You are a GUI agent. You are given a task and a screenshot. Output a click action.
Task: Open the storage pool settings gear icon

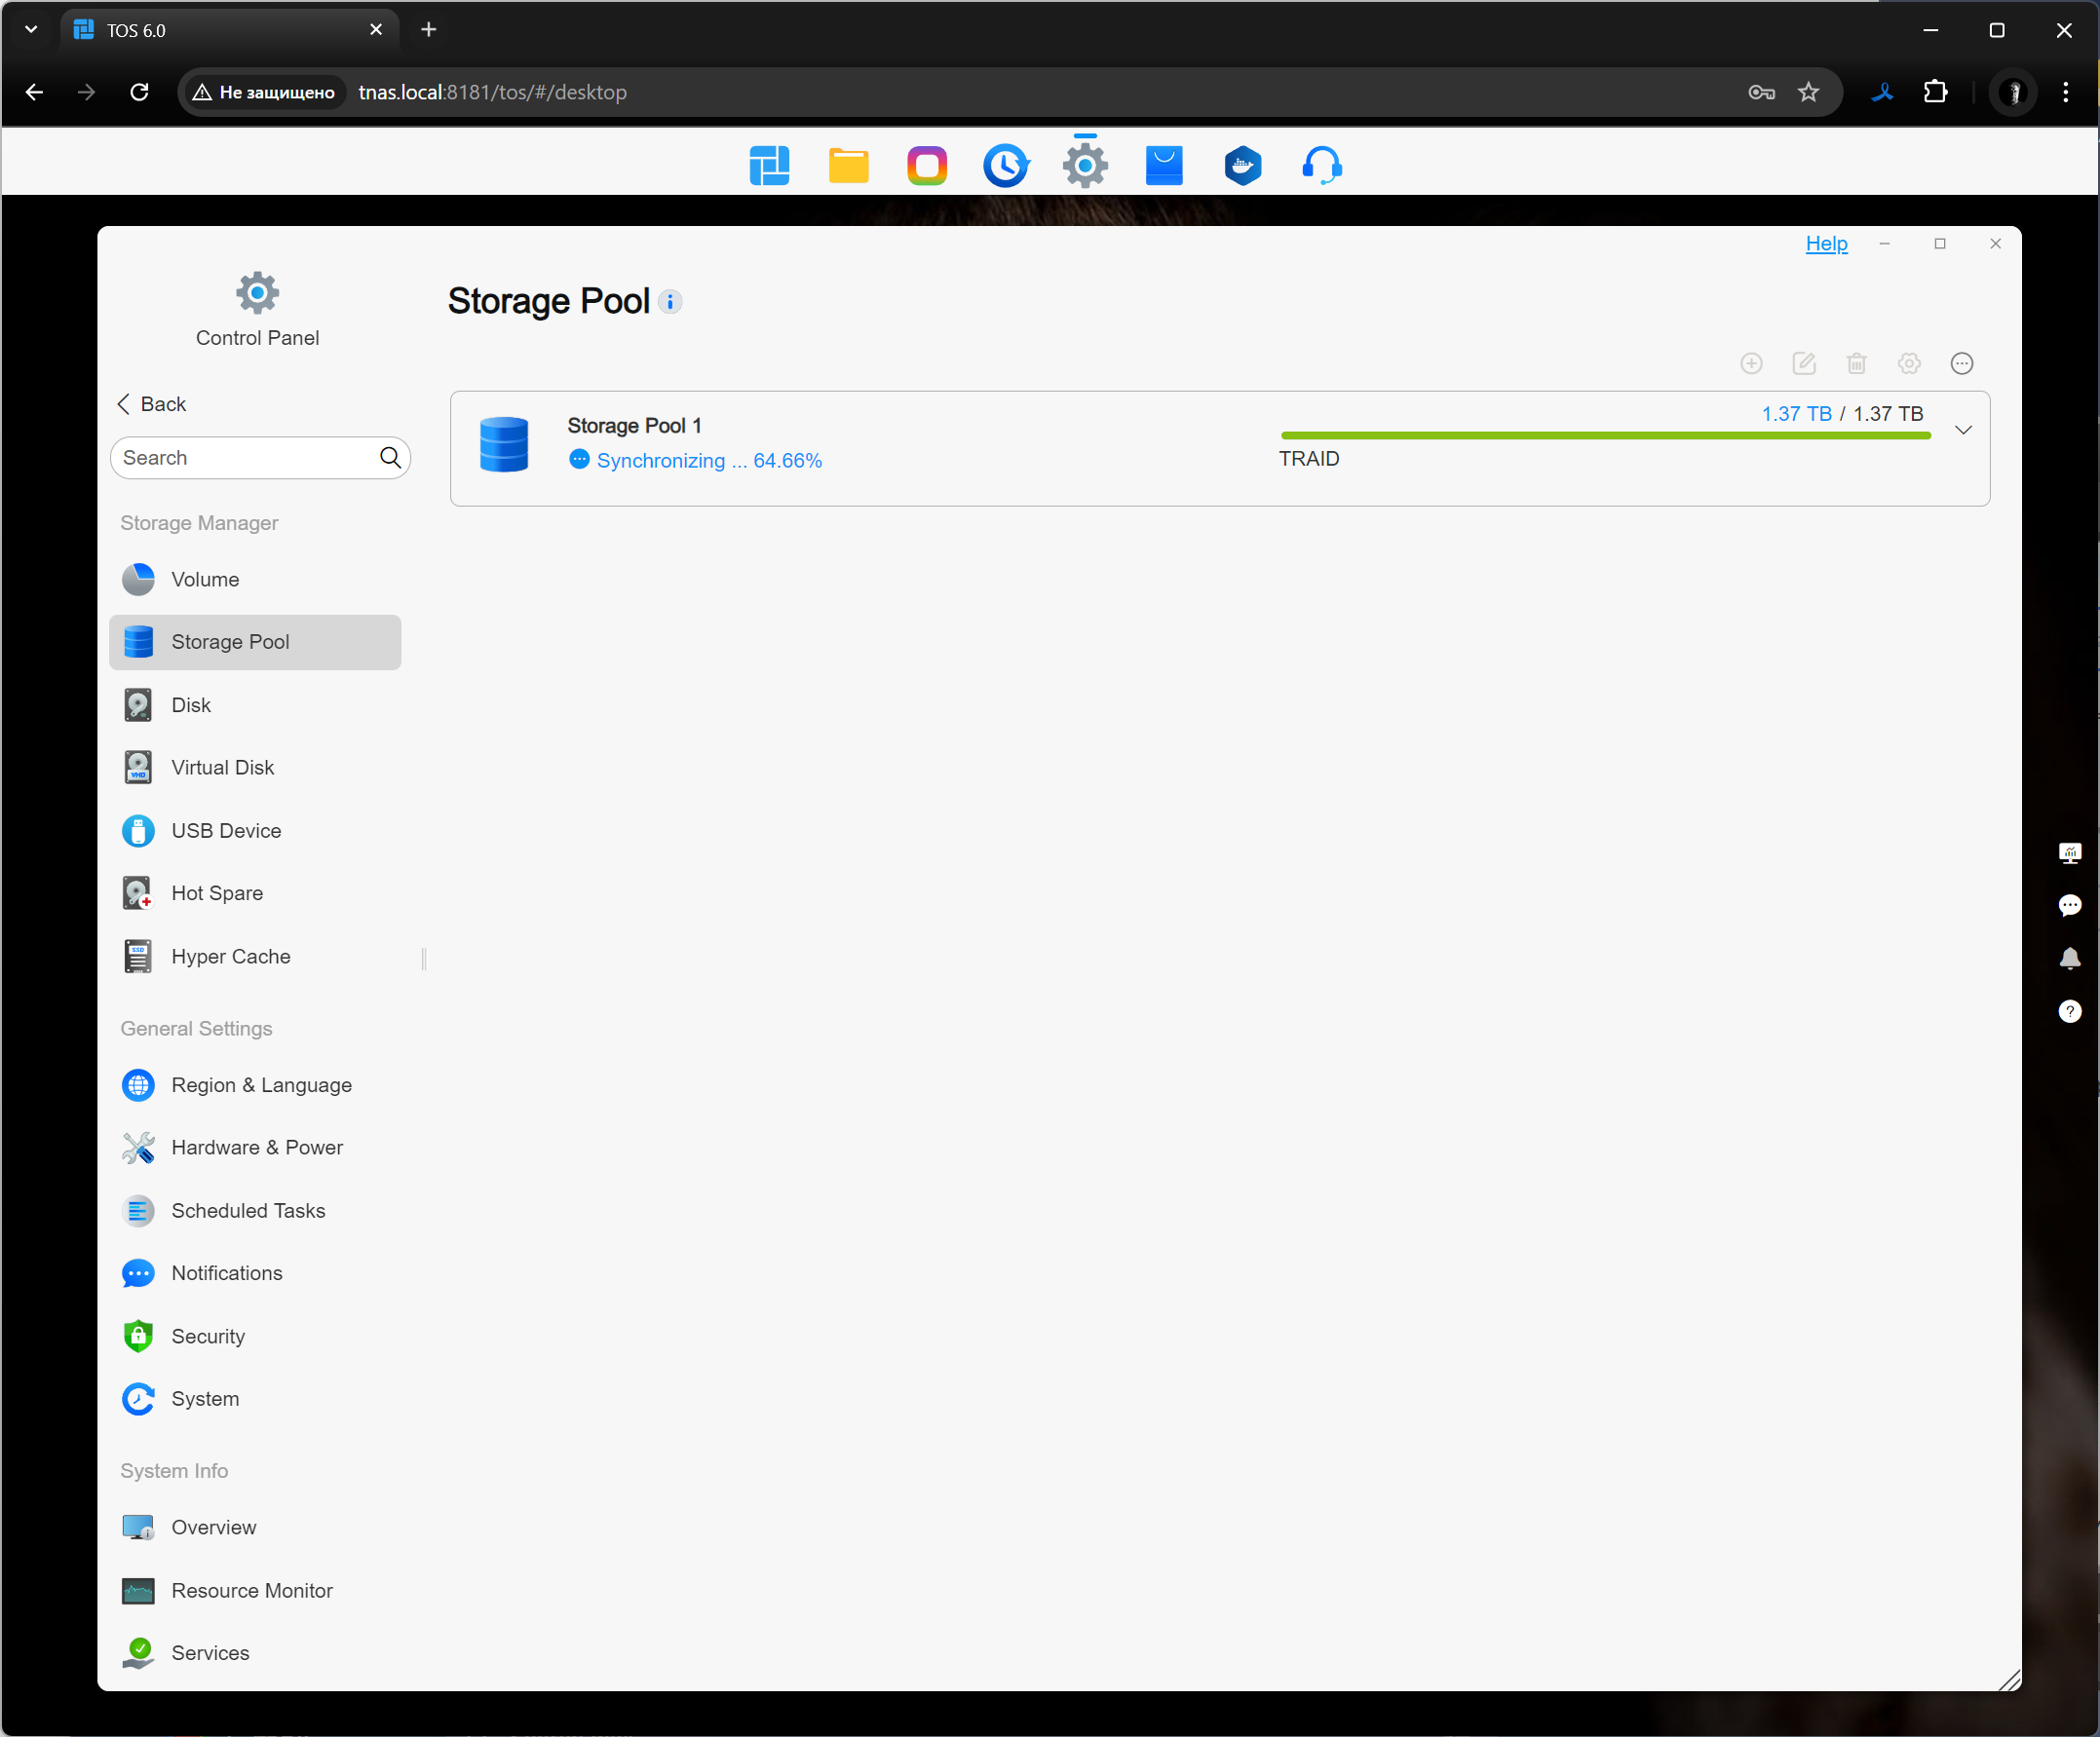[x=1909, y=363]
